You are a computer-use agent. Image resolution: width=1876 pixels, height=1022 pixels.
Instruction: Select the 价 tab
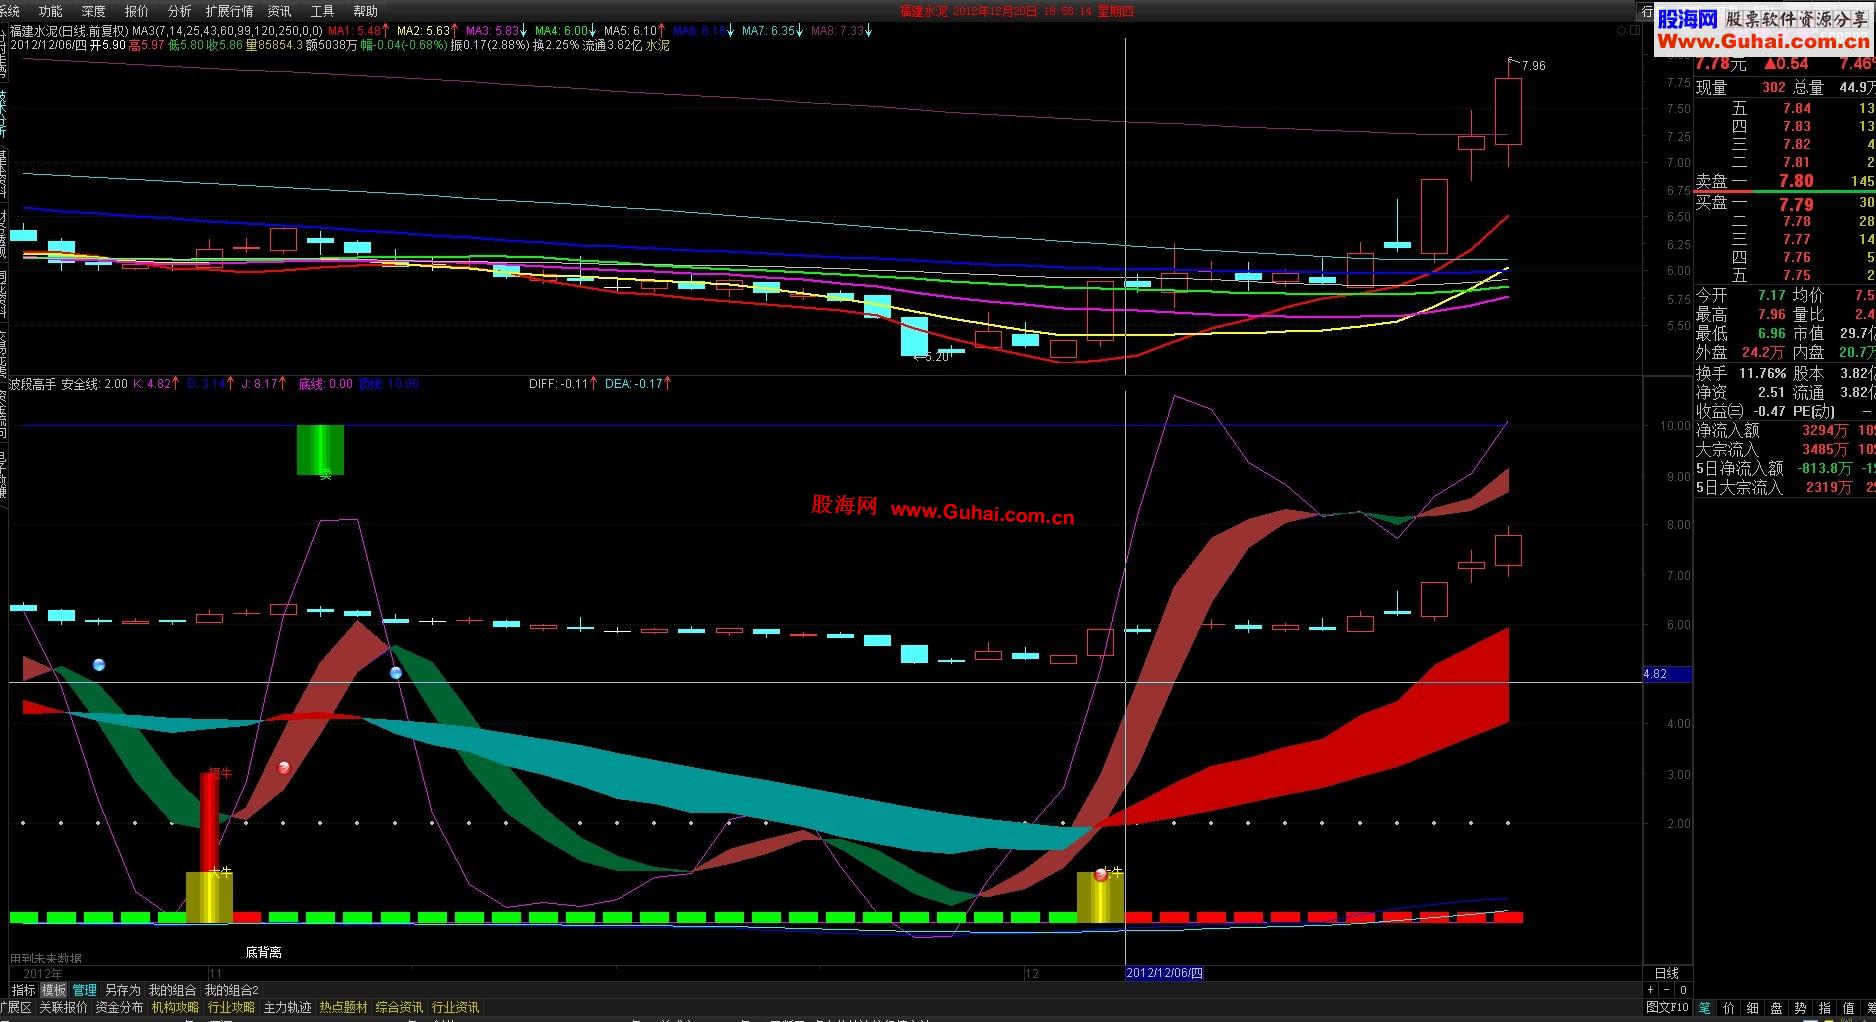point(1728,1007)
